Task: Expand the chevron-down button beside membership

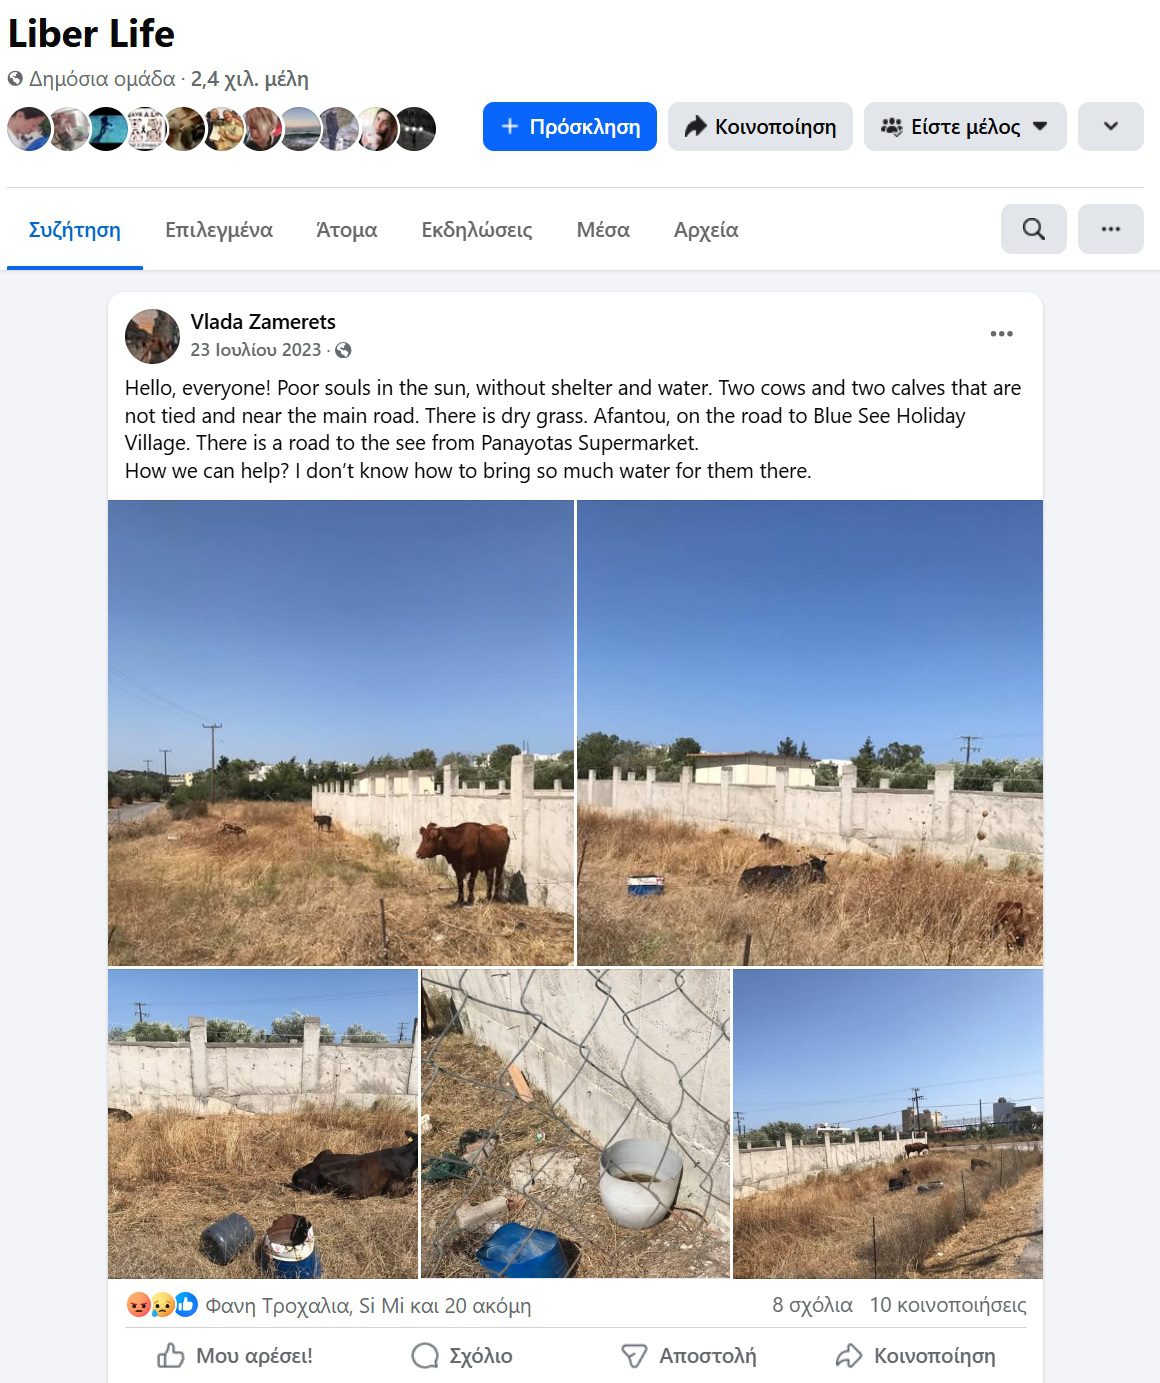Action: tap(1110, 127)
